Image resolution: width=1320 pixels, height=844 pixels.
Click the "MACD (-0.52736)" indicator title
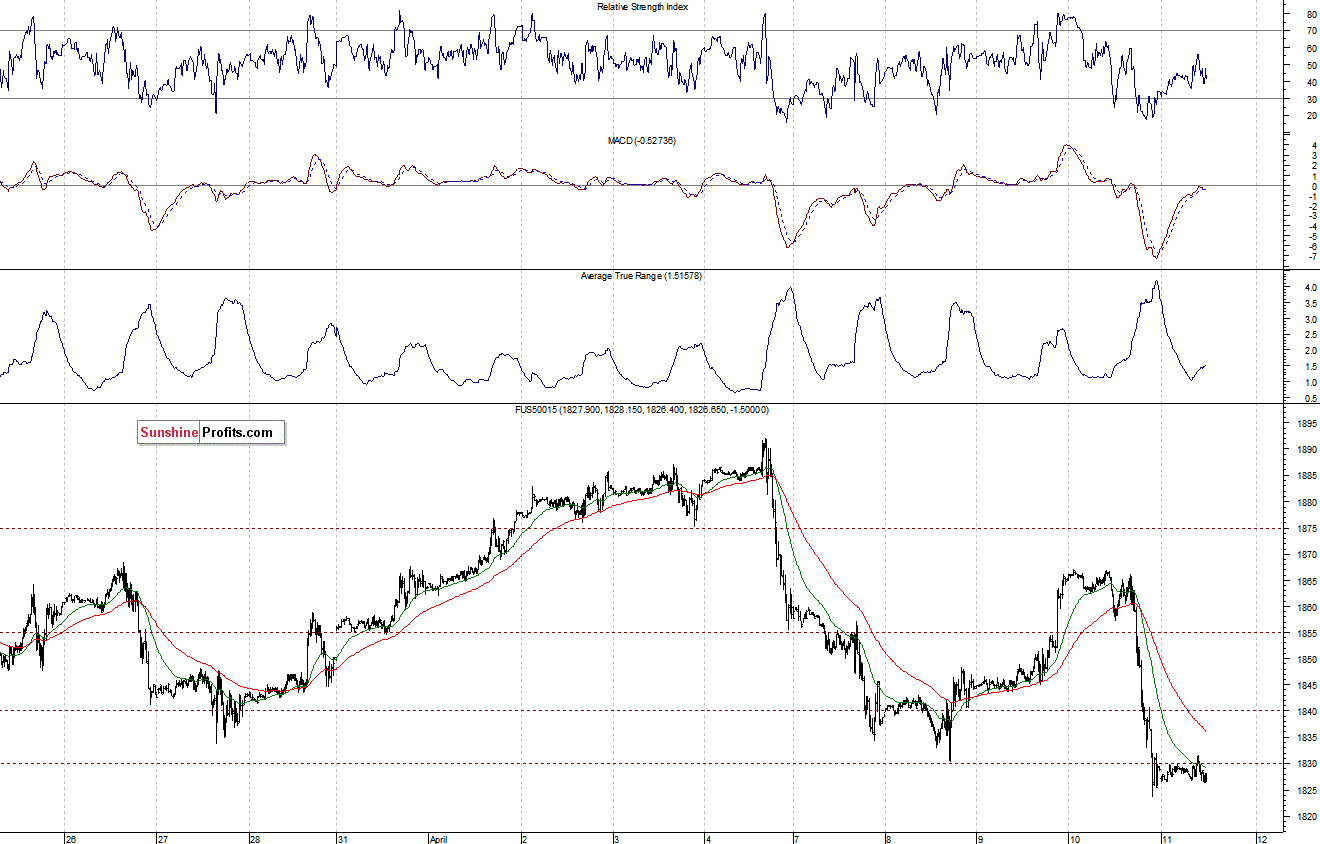[x=642, y=141]
